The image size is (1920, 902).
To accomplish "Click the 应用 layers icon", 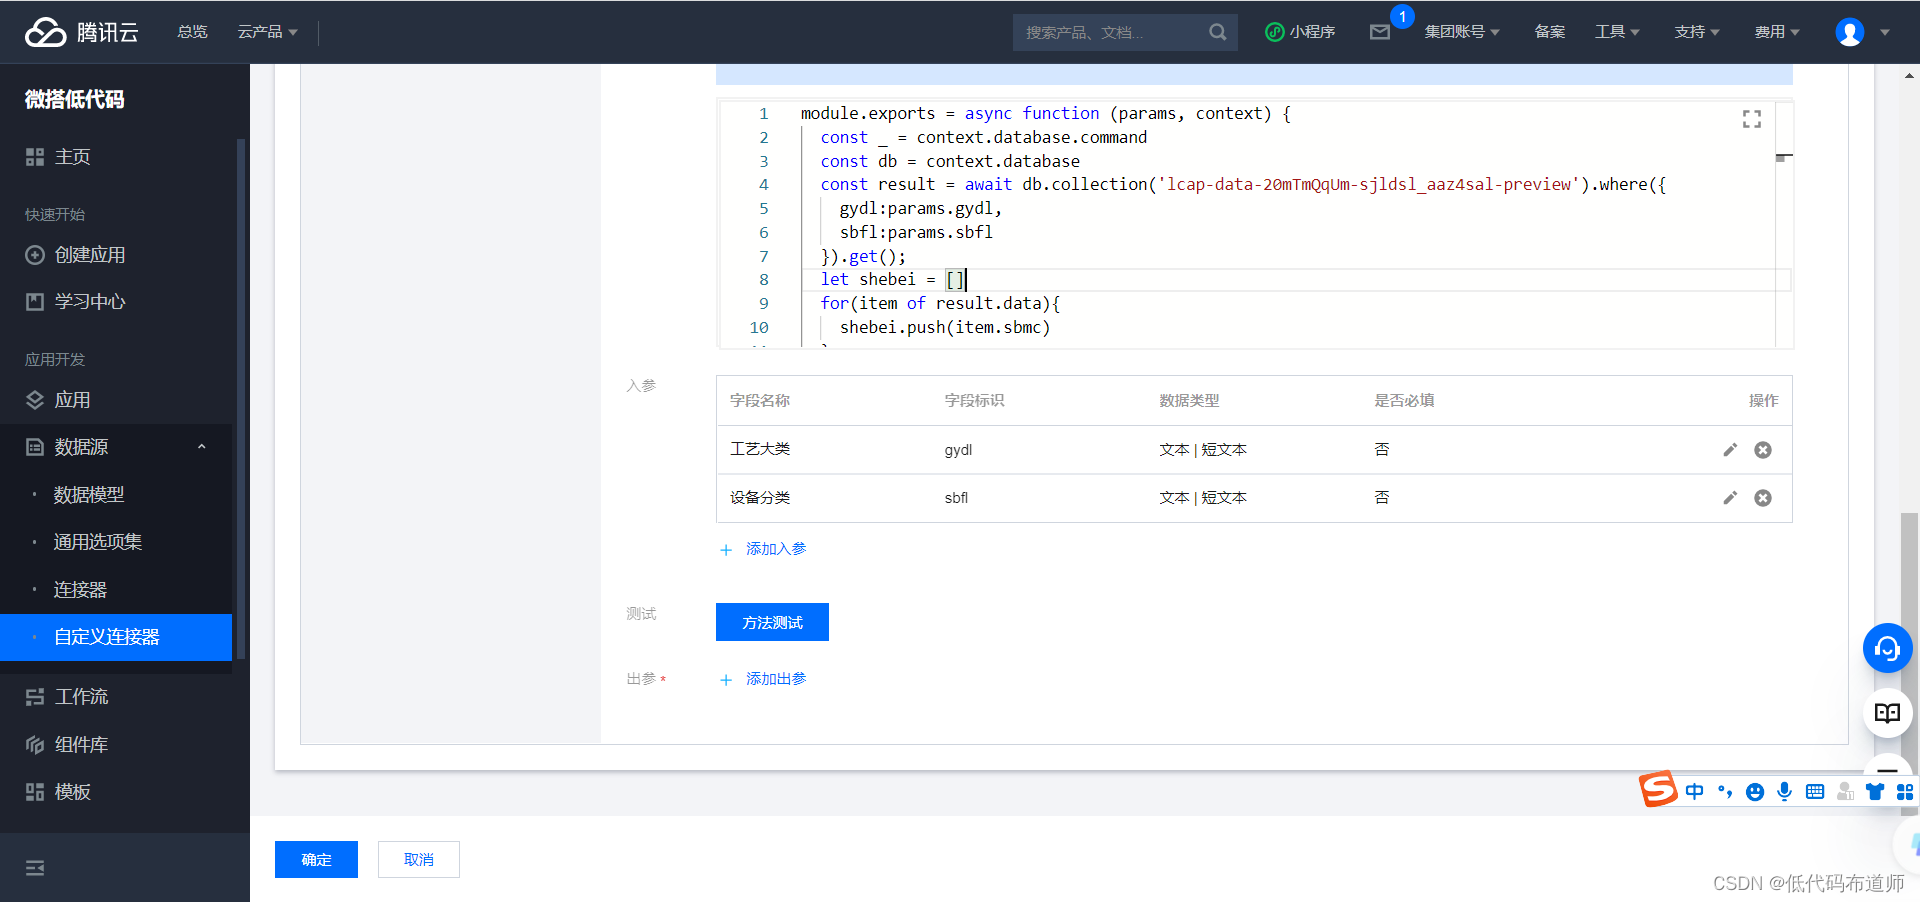I will pos(35,400).
